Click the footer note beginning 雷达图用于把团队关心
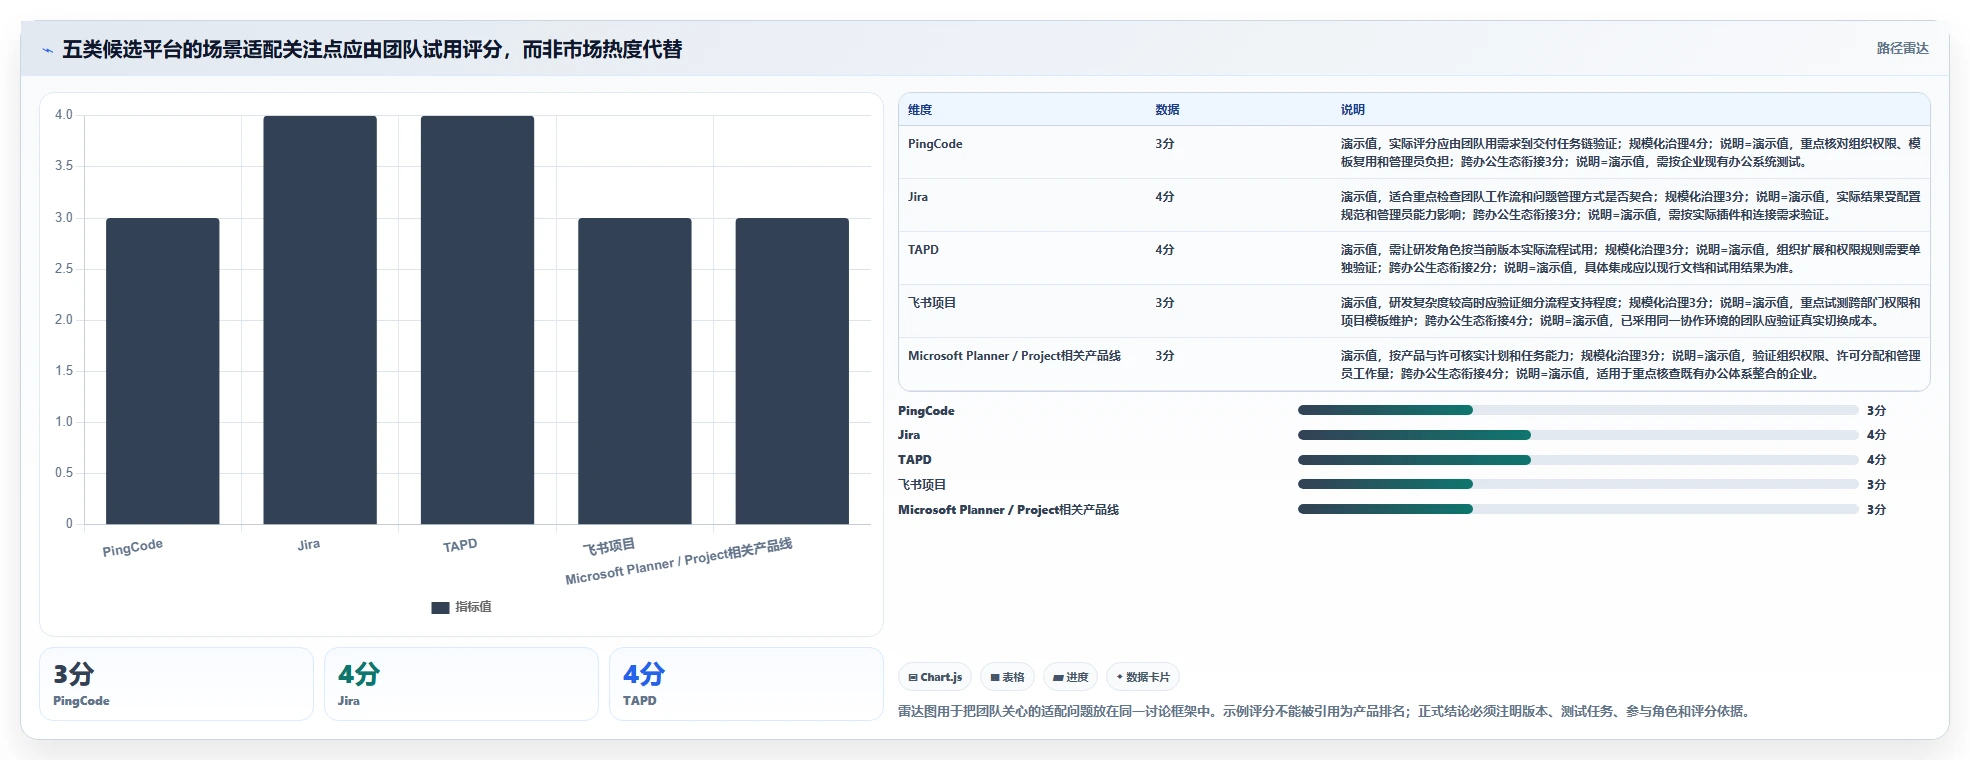1970x760 pixels. pos(1325,712)
